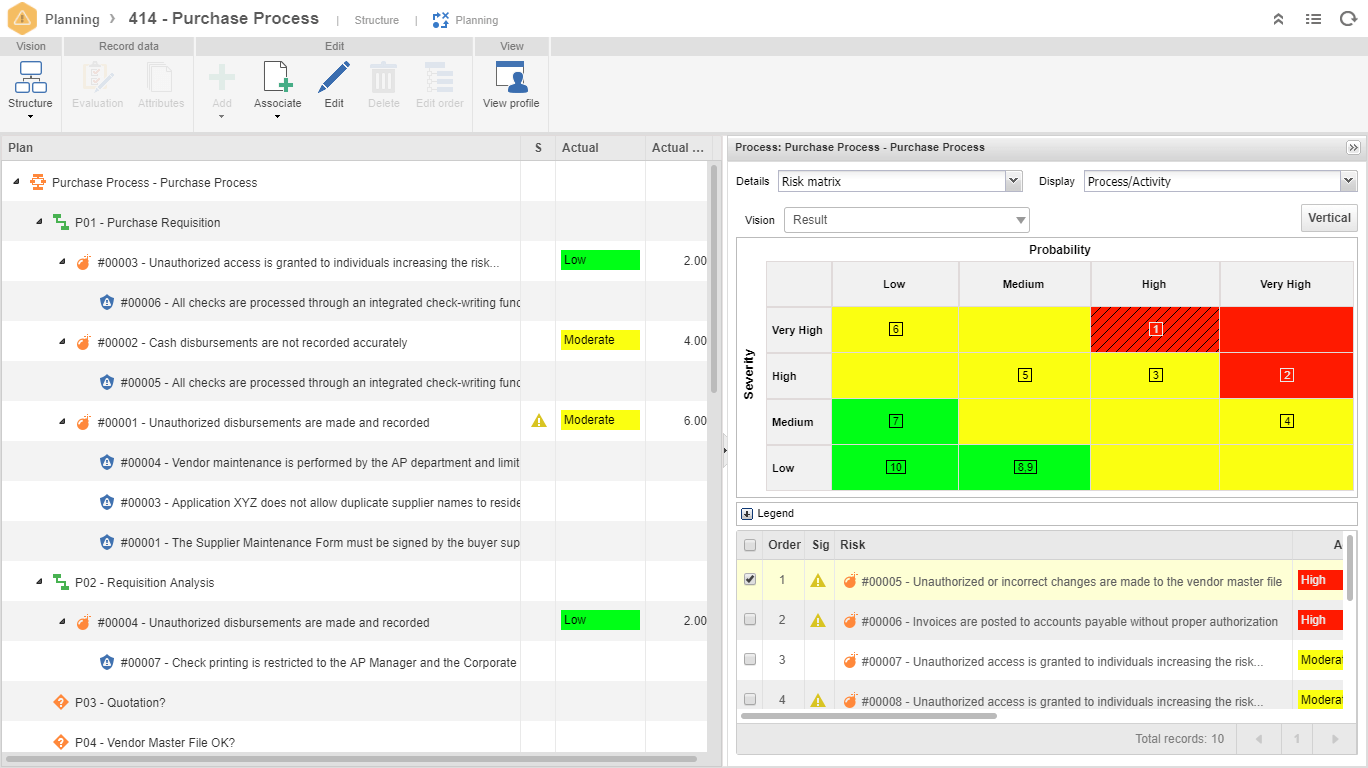Click the P02 Requisition Analysis activity icon
1368x768 pixels.
coord(61,582)
